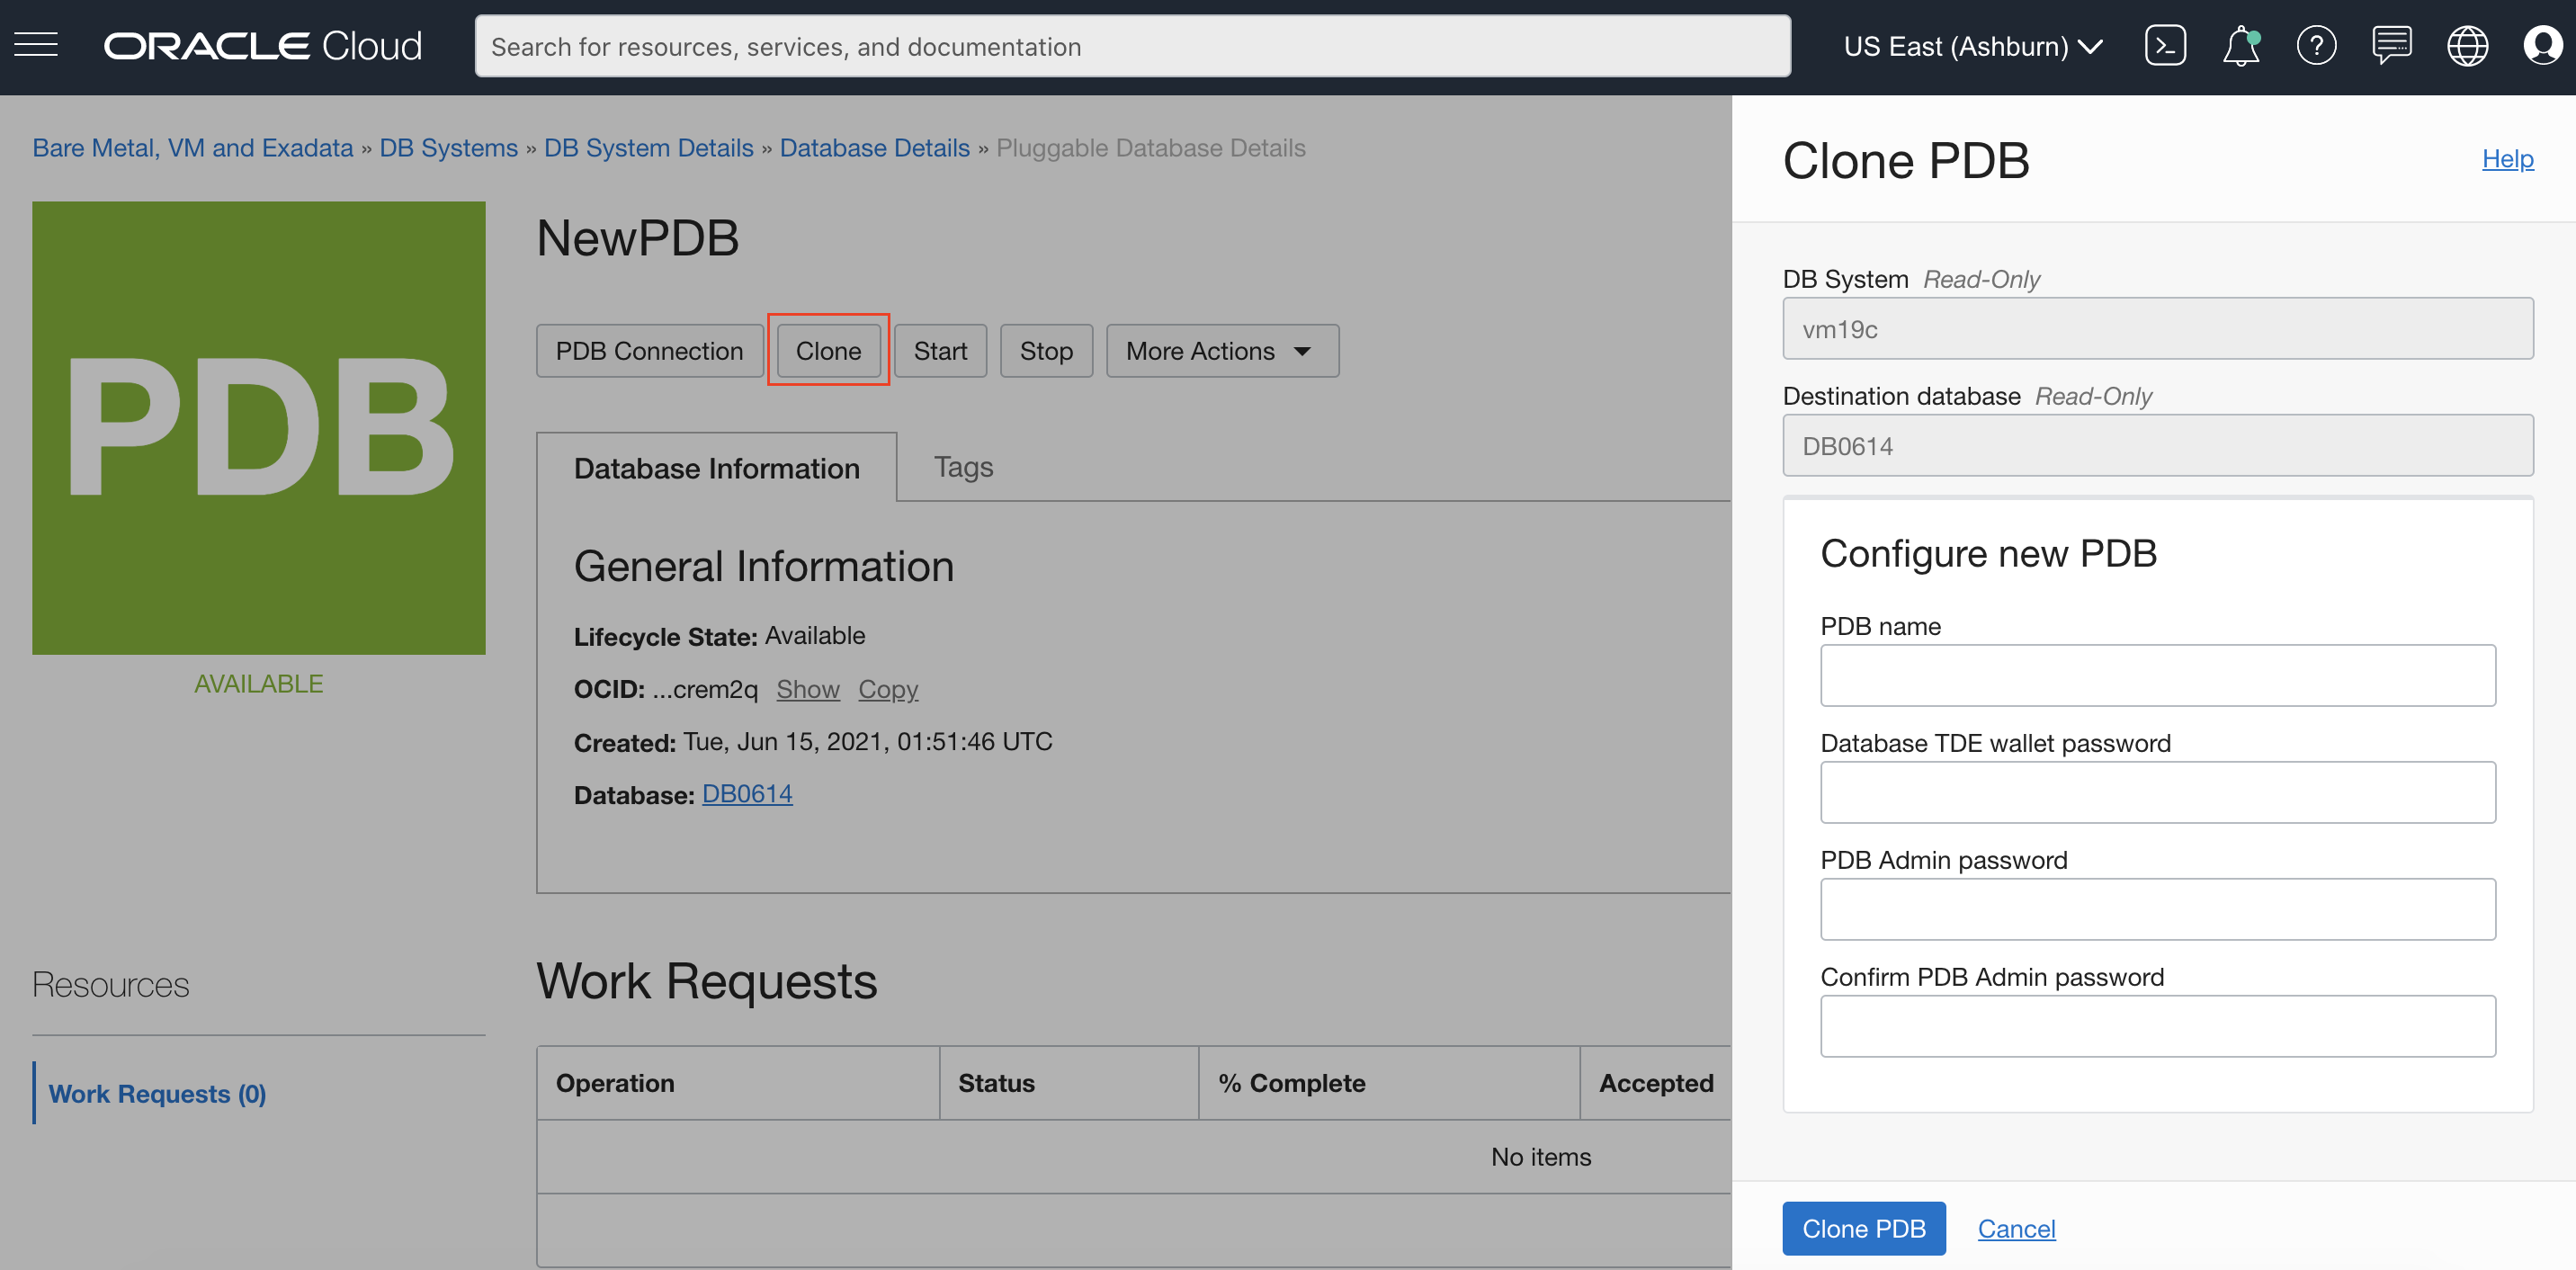Click the PDB Connection button
Image resolution: width=2576 pixels, height=1270 pixels.
(649, 351)
